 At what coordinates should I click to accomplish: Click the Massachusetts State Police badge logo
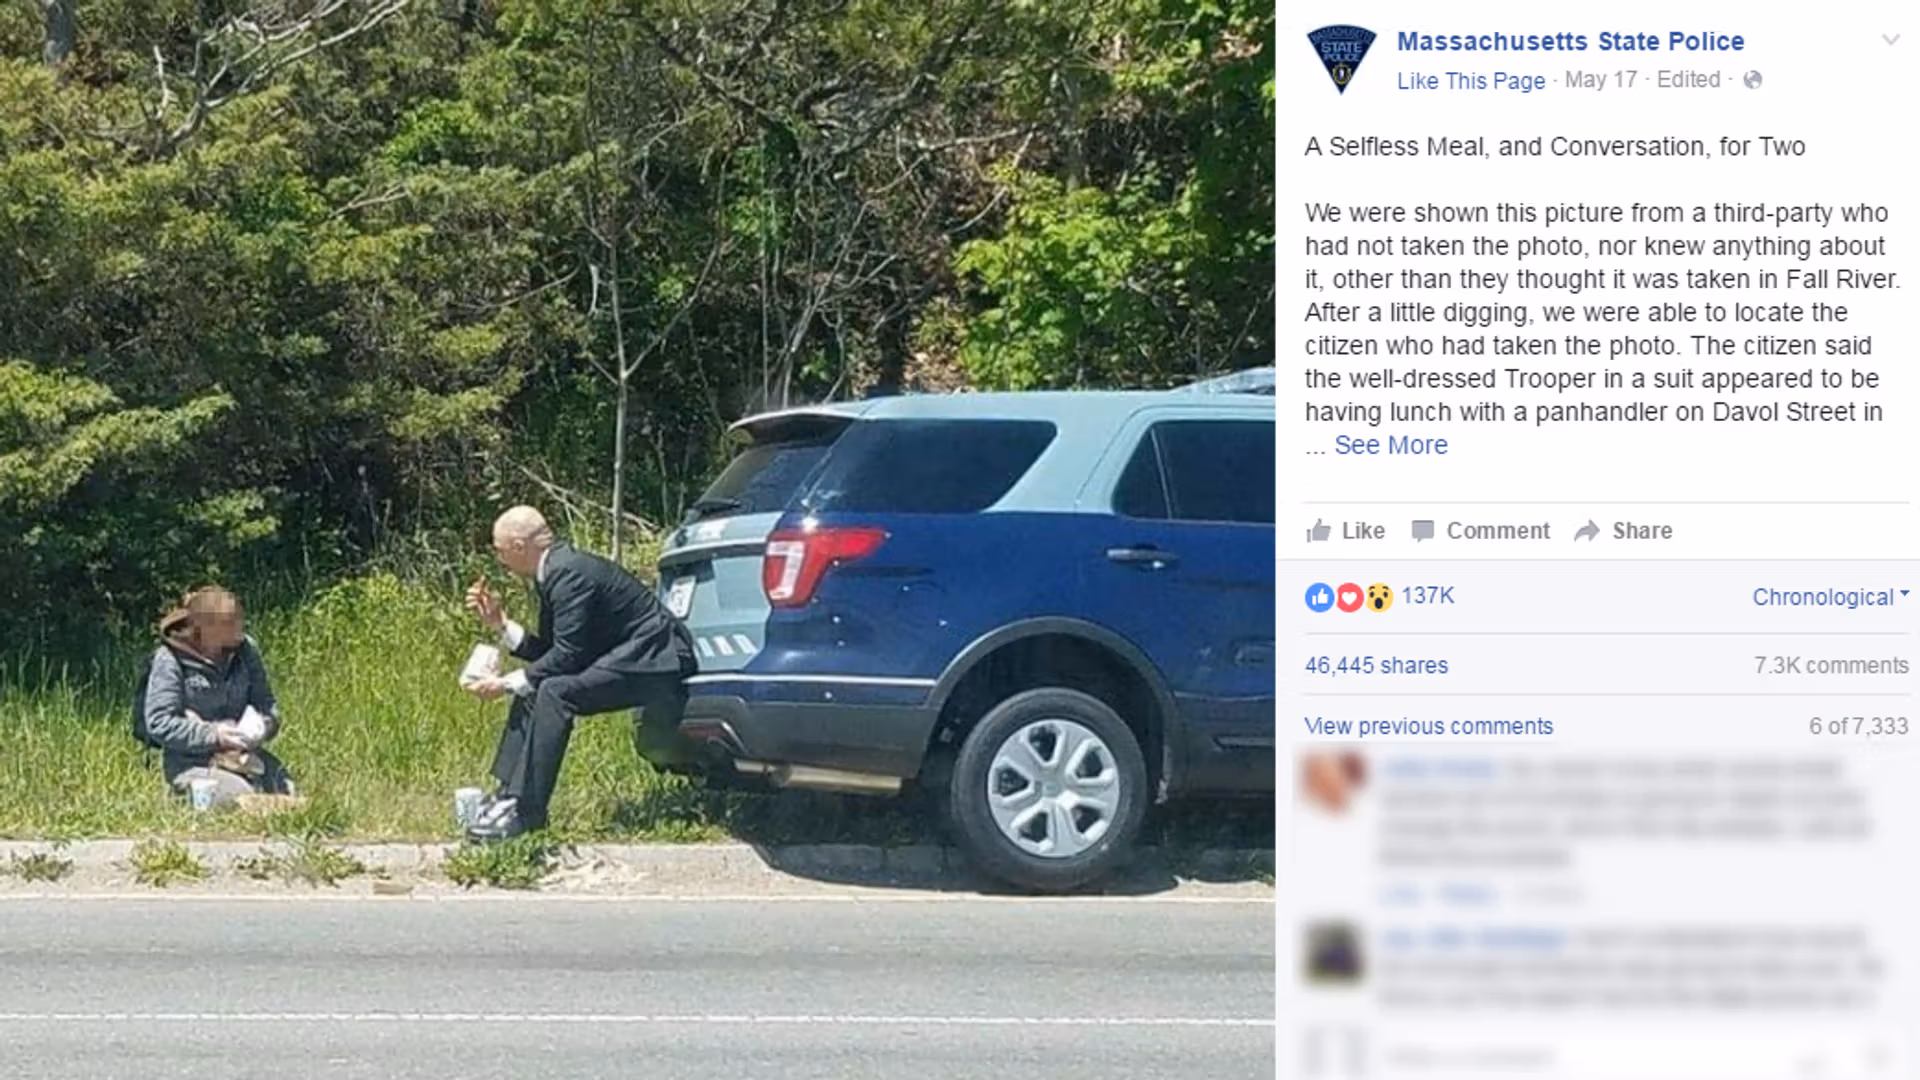click(1341, 59)
